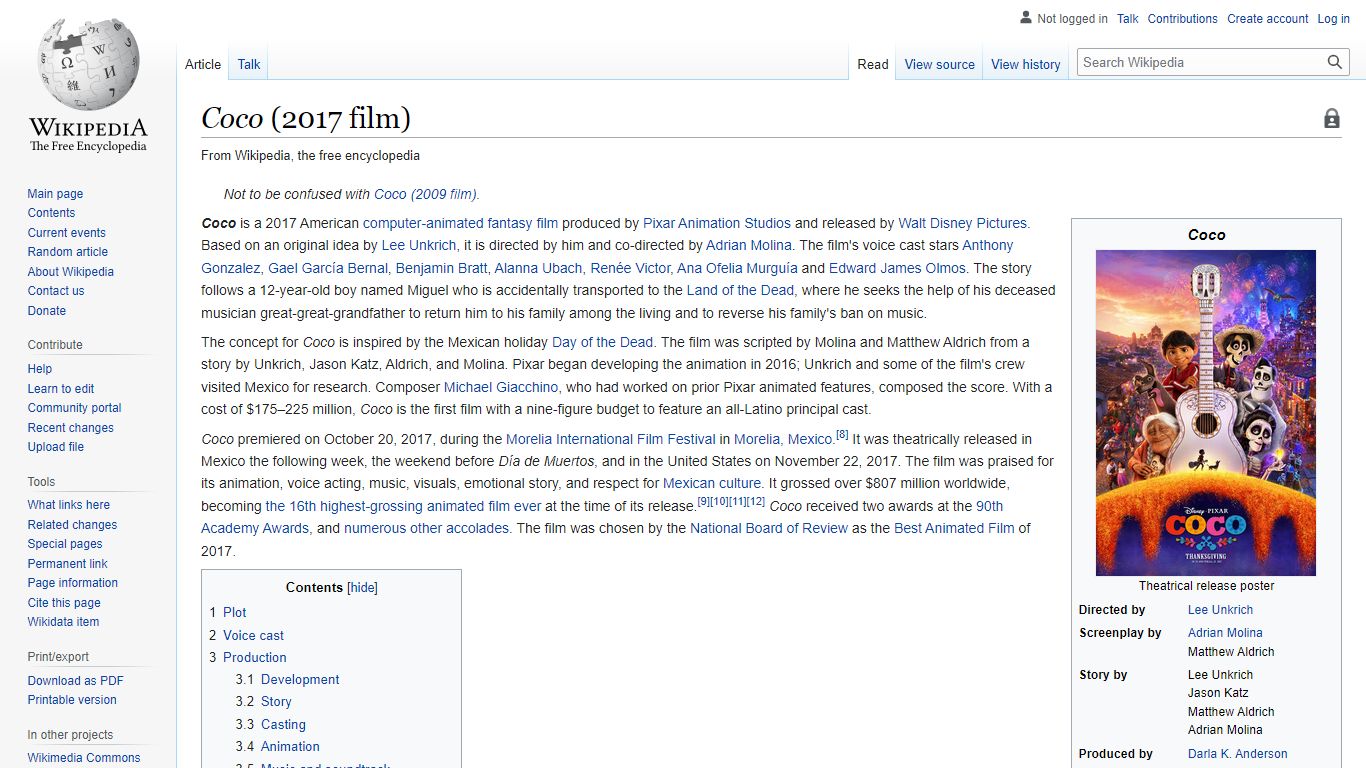The width and height of the screenshot is (1366, 768).
Task: Open National Board of Review link
Action: pos(769,528)
